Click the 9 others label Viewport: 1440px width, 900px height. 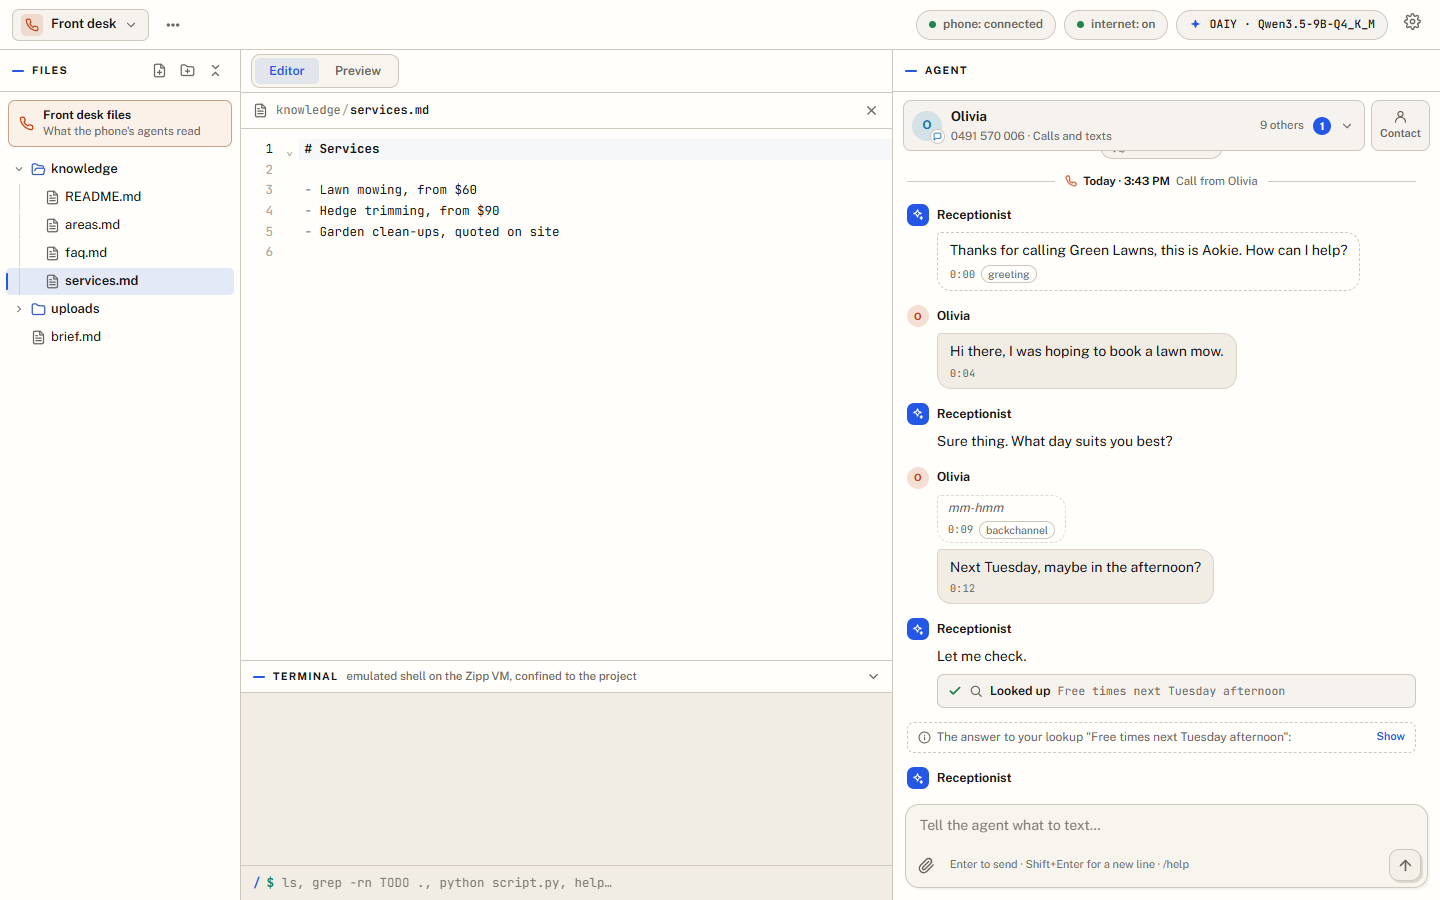tap(1281, 125)
